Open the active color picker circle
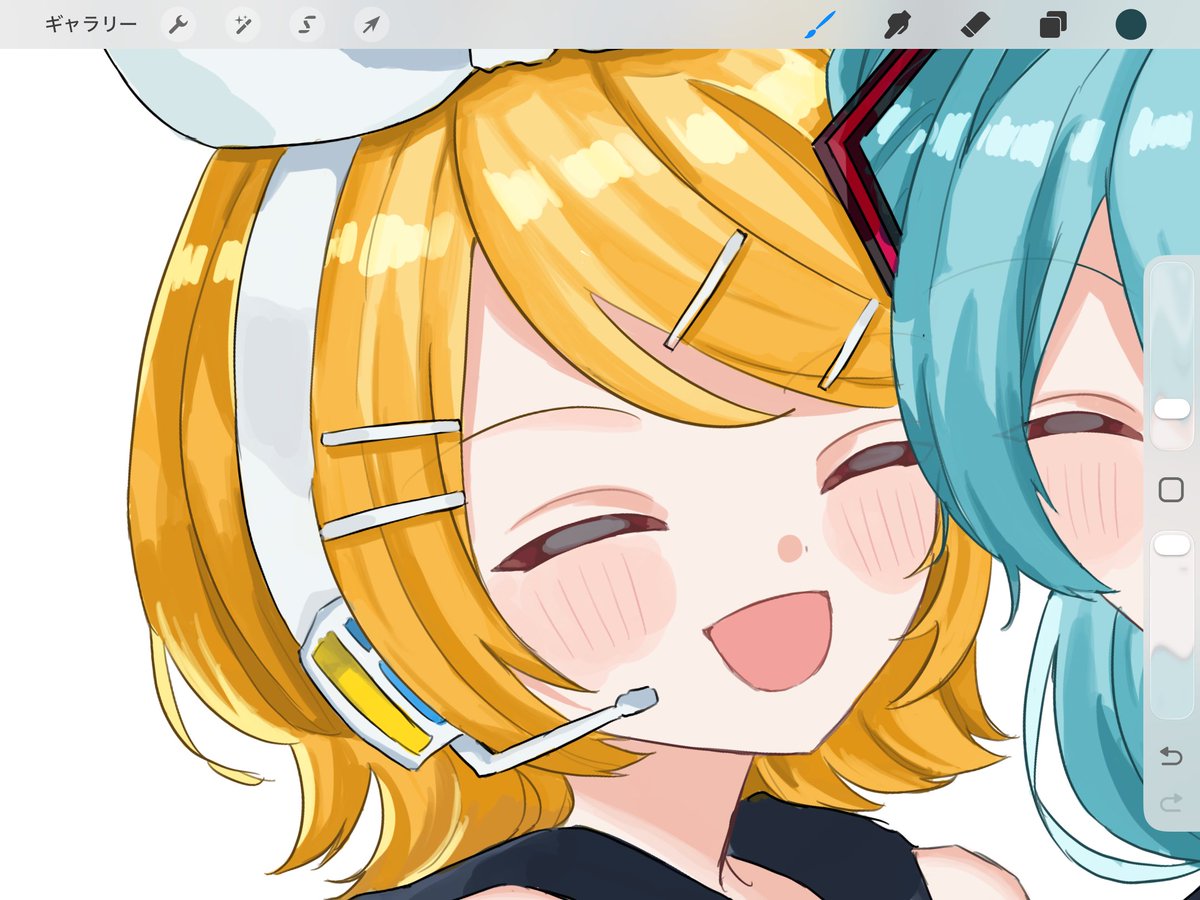1200x900 pixels. (1131, 25)
